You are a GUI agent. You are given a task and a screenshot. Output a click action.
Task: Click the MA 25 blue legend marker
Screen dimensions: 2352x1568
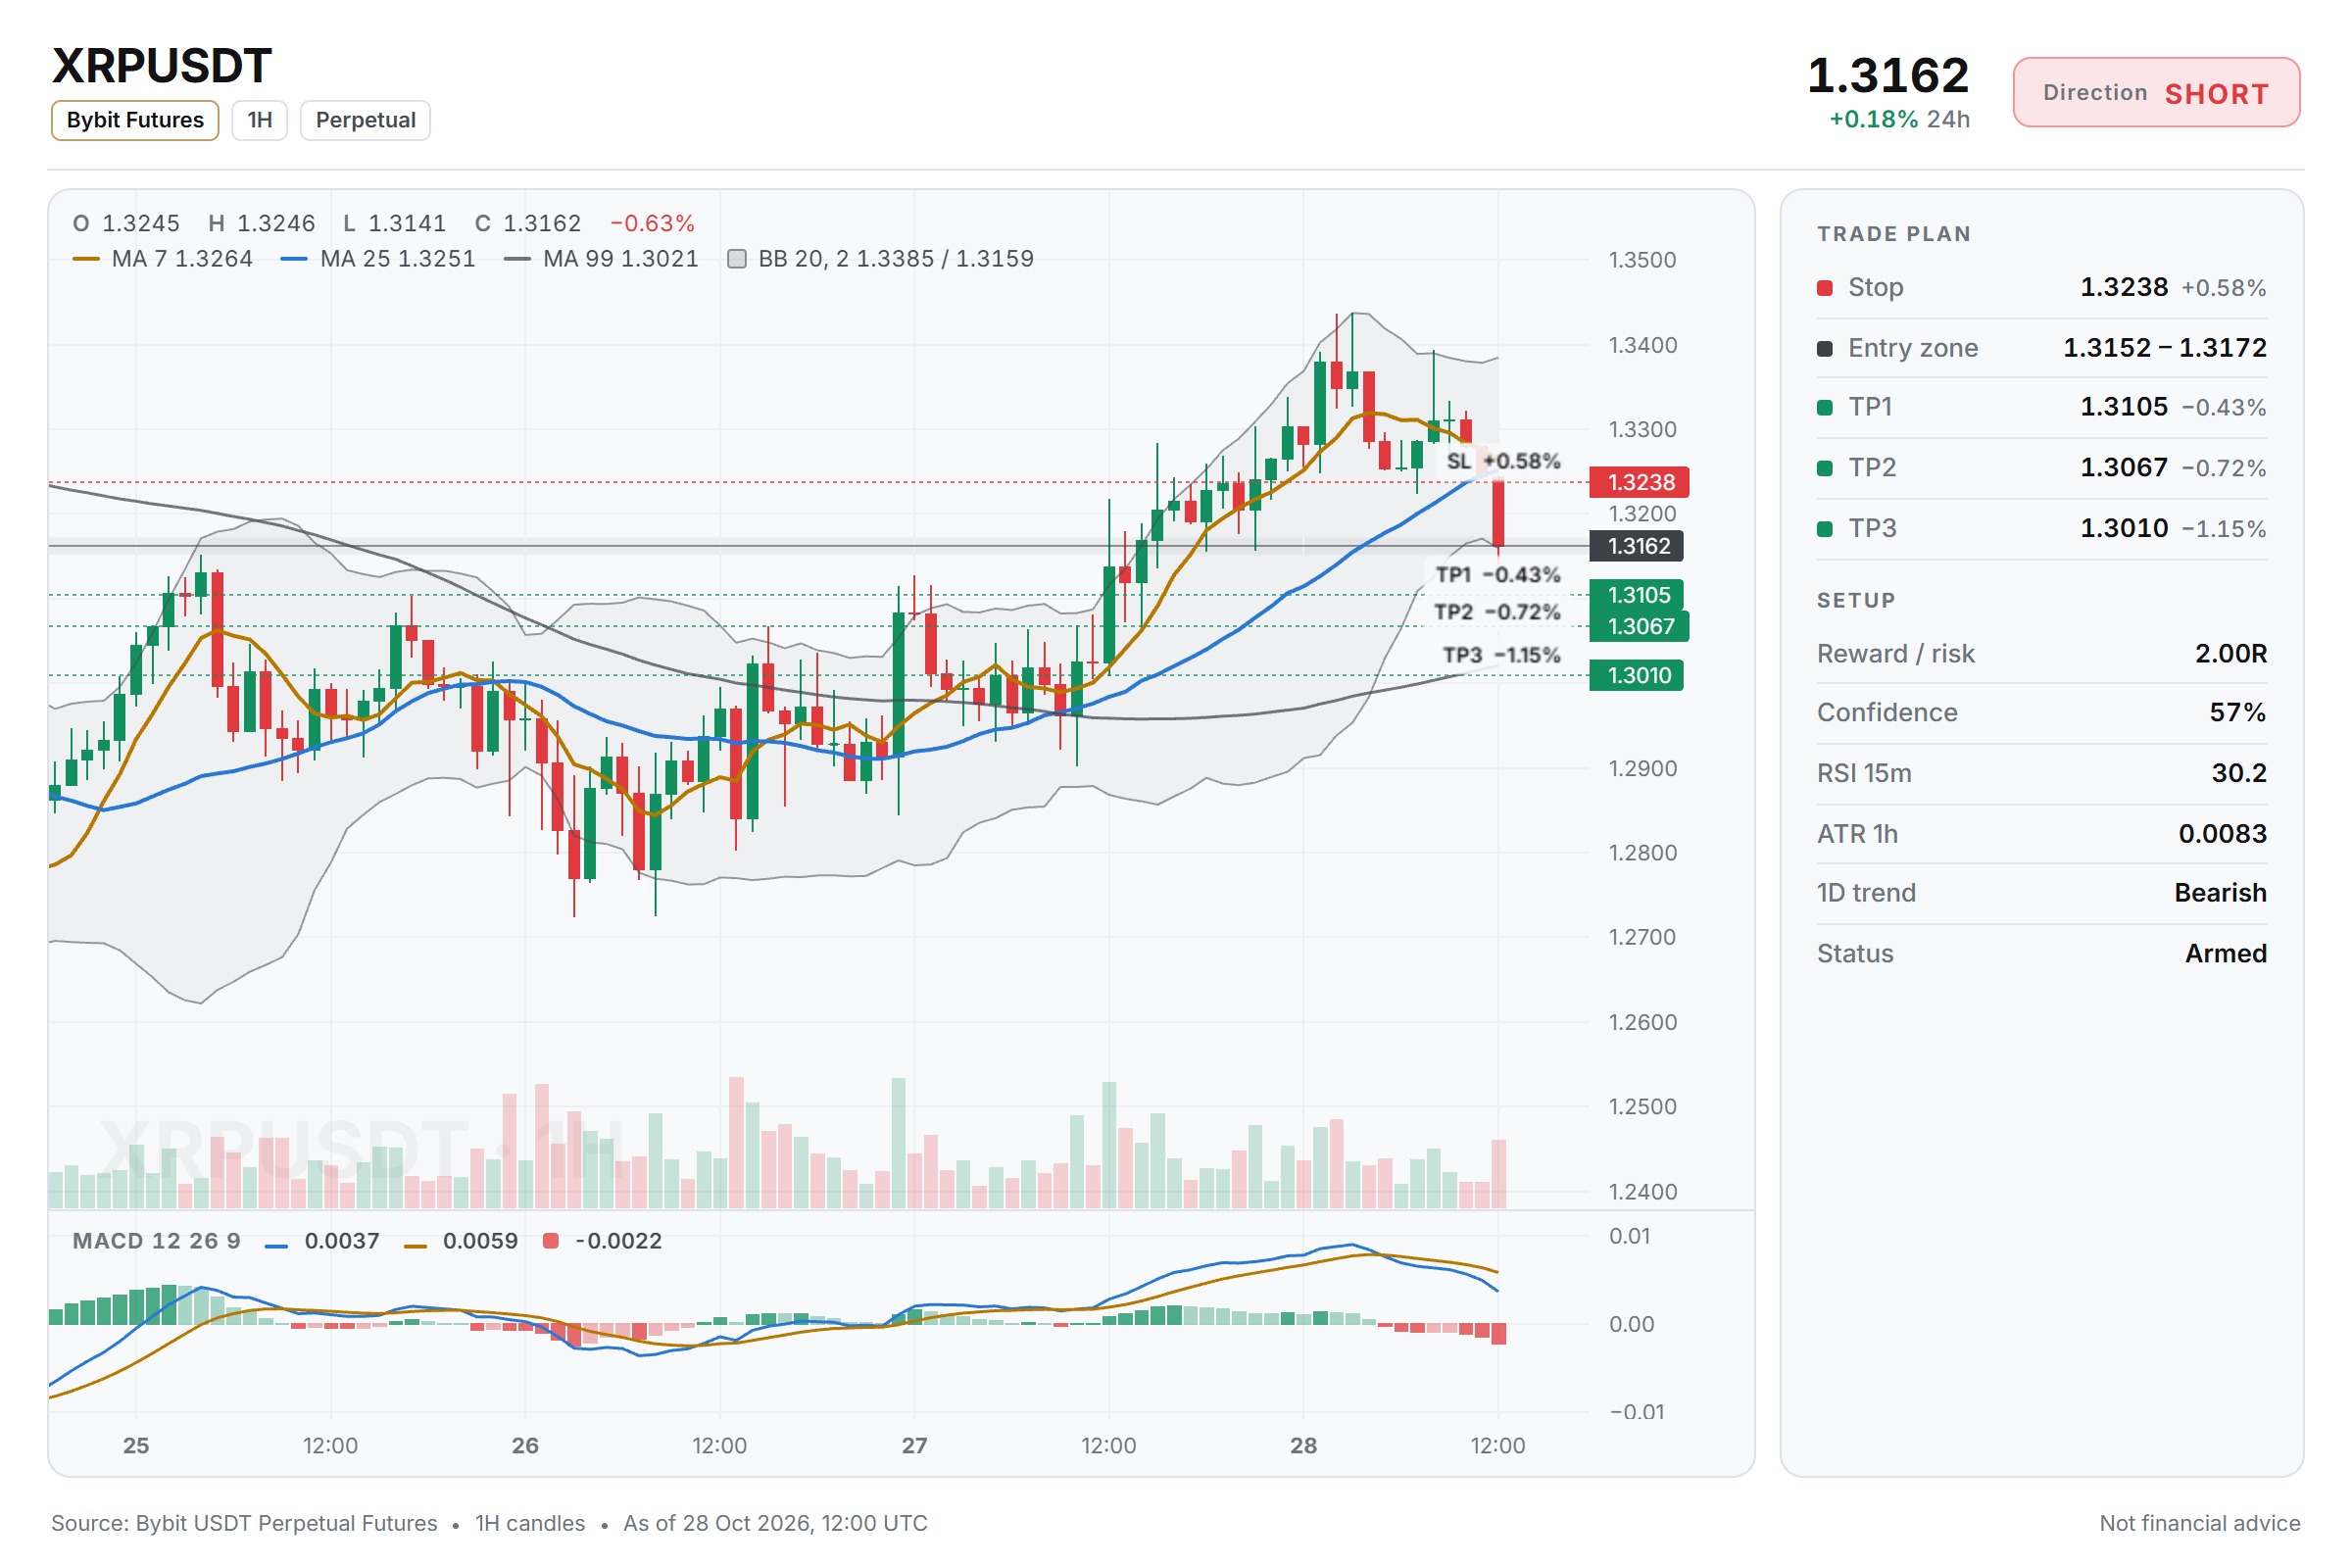[x=294, y=259]
